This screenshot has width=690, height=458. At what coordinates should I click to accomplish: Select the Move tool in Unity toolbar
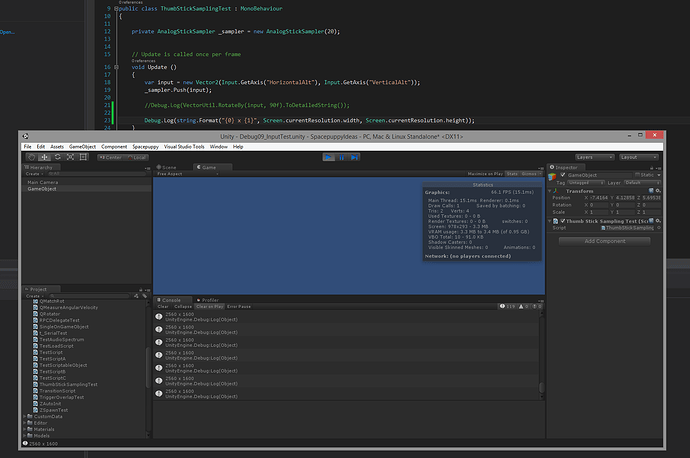pyautogui.click(x=43, y=157)
